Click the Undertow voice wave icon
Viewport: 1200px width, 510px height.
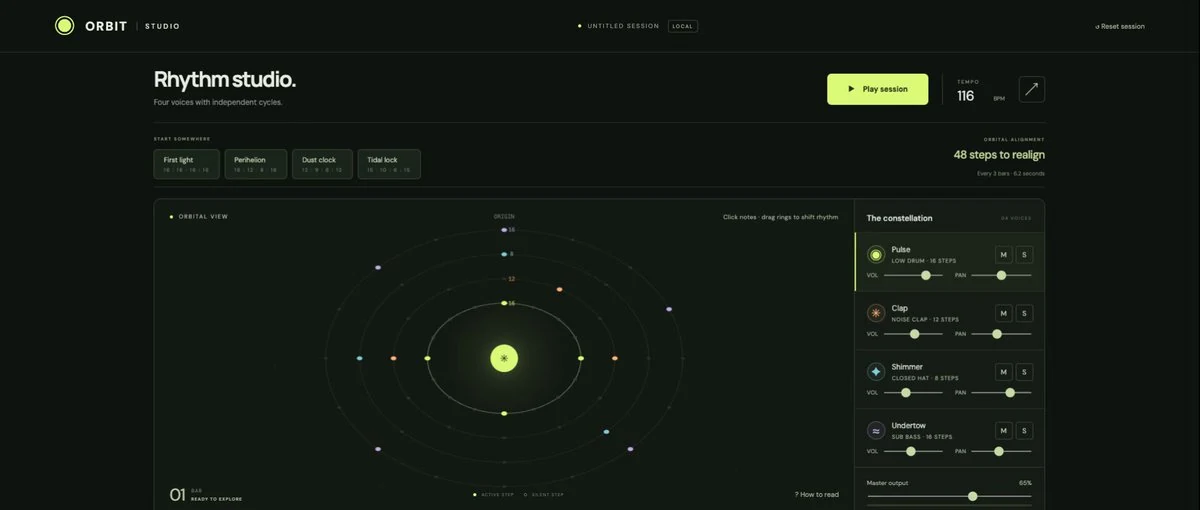point(876,430)
